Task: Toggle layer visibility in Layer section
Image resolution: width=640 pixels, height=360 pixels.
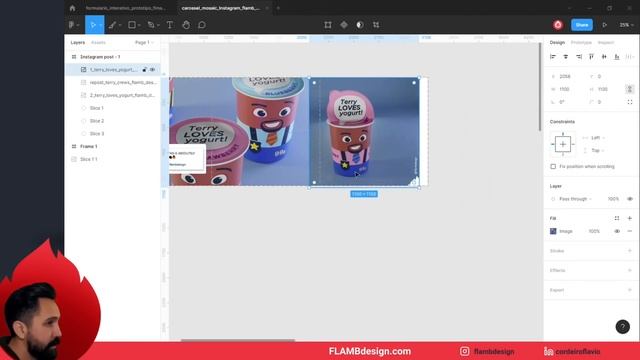Action: 630,199
